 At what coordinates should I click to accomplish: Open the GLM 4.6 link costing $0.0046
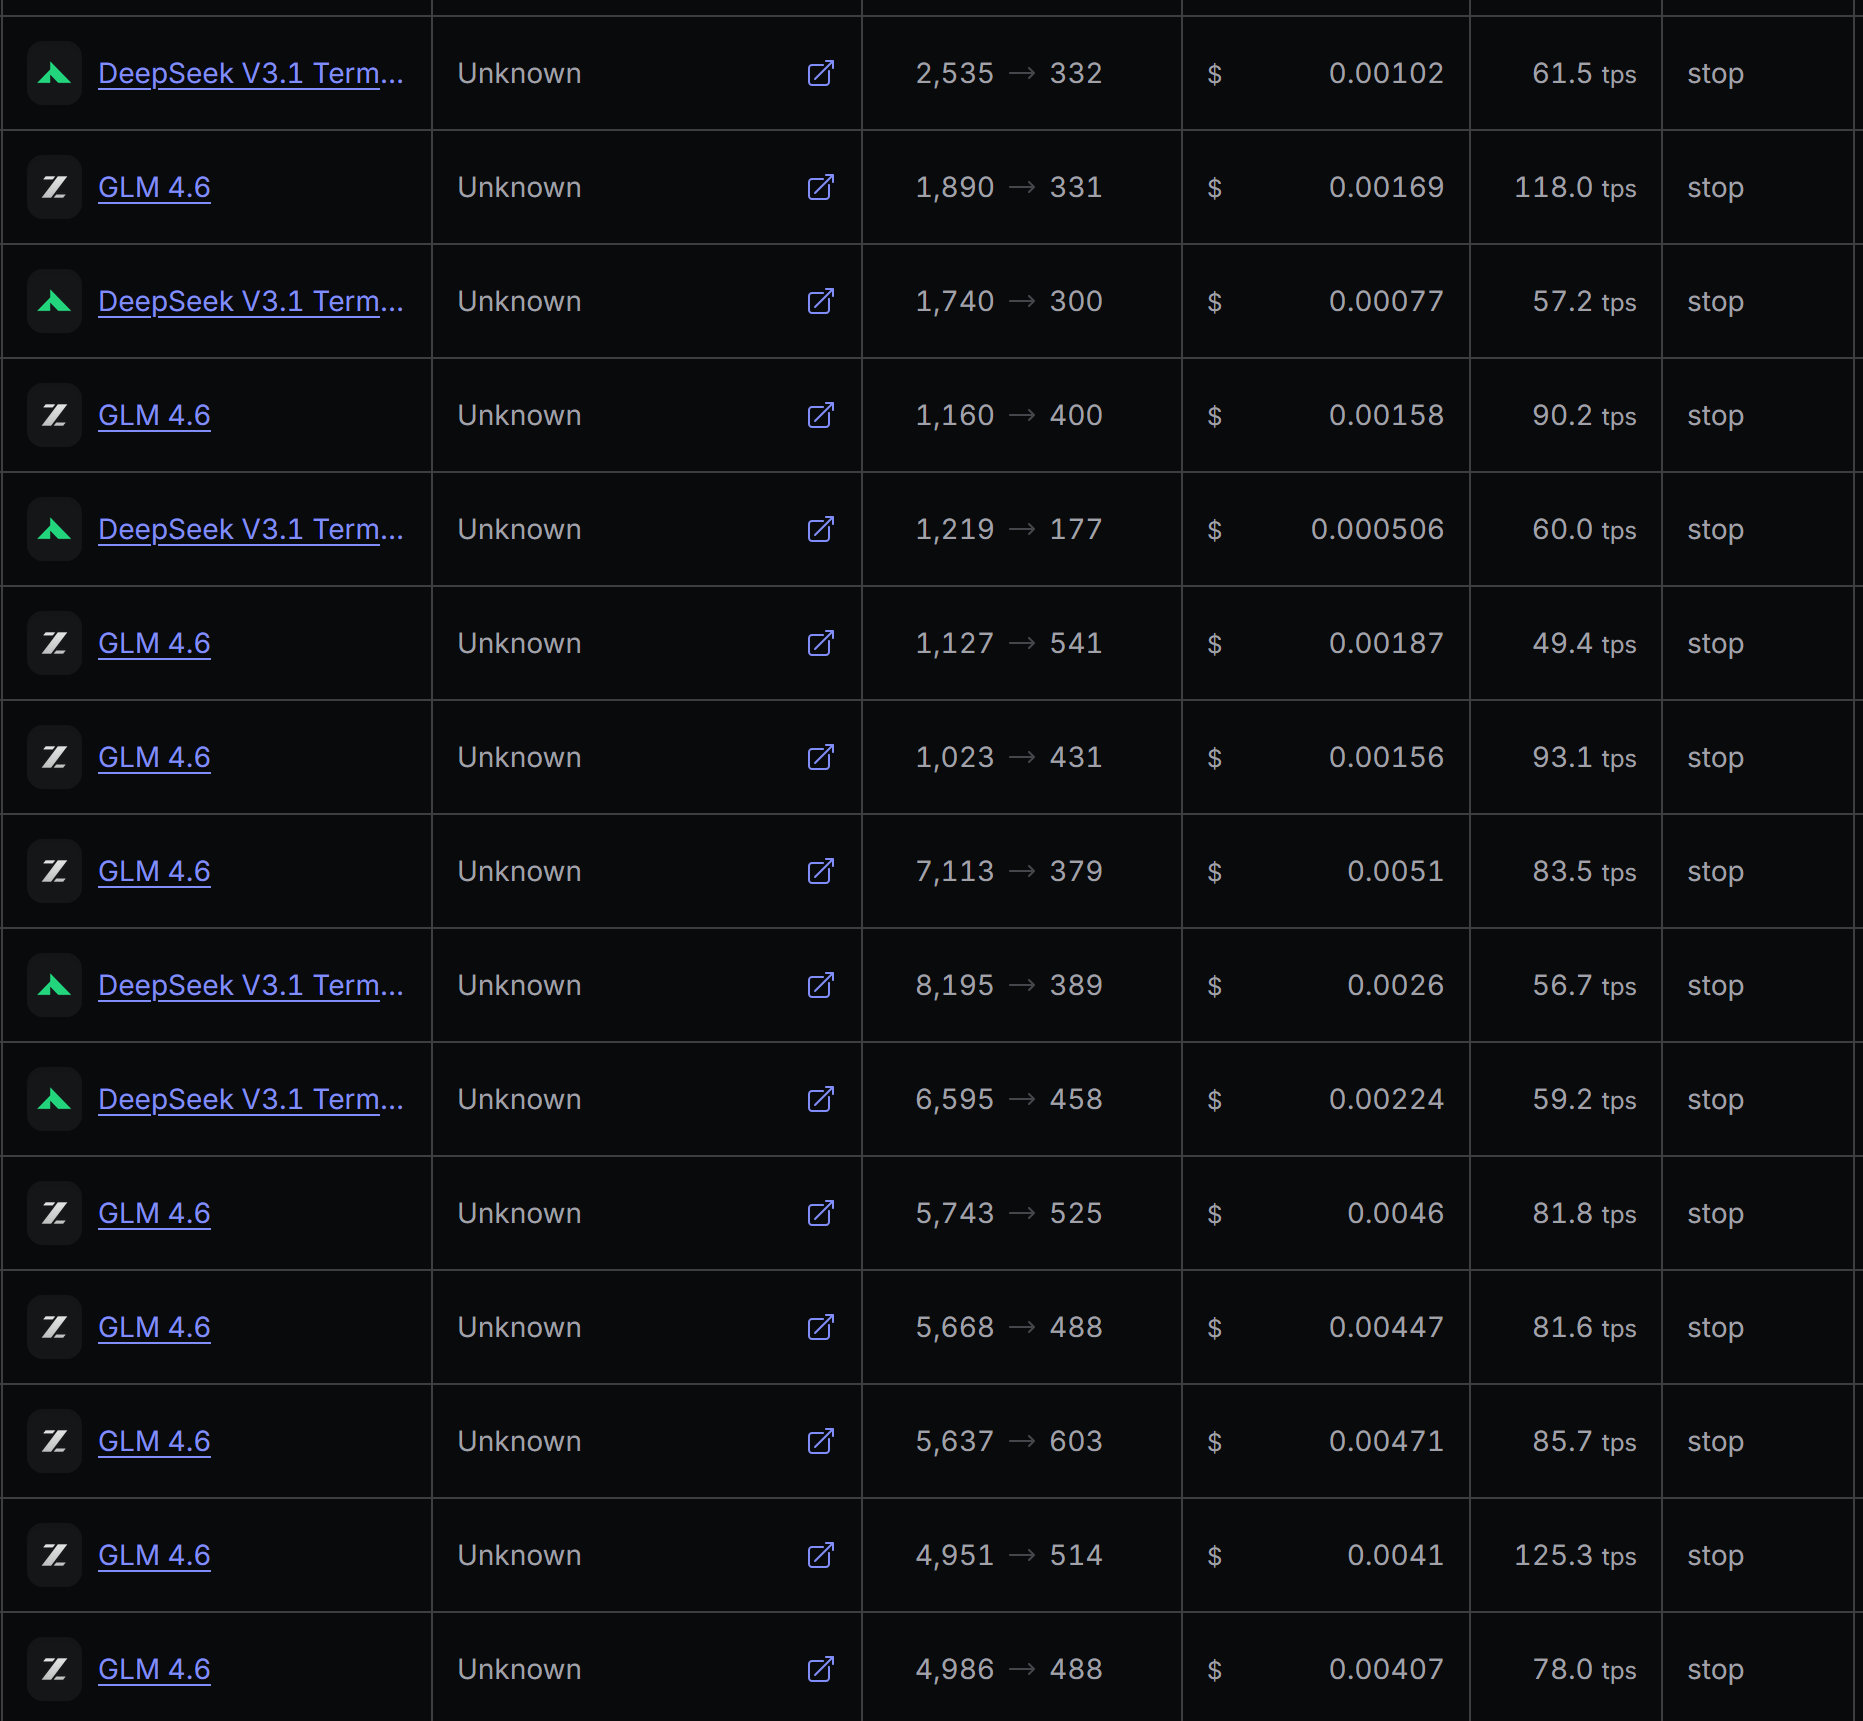click(x=154, y=1214)
